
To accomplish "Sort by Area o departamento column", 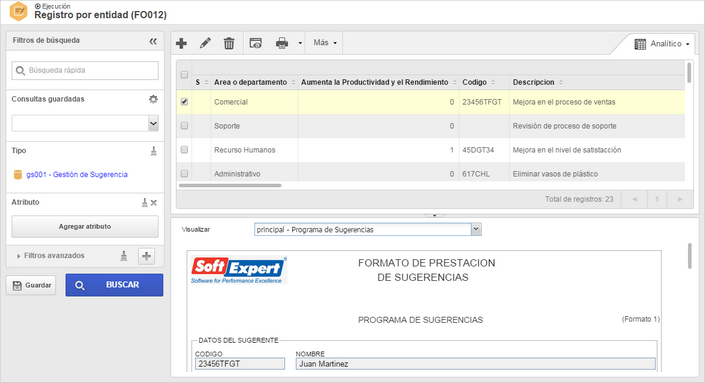I will coord(254,82).
